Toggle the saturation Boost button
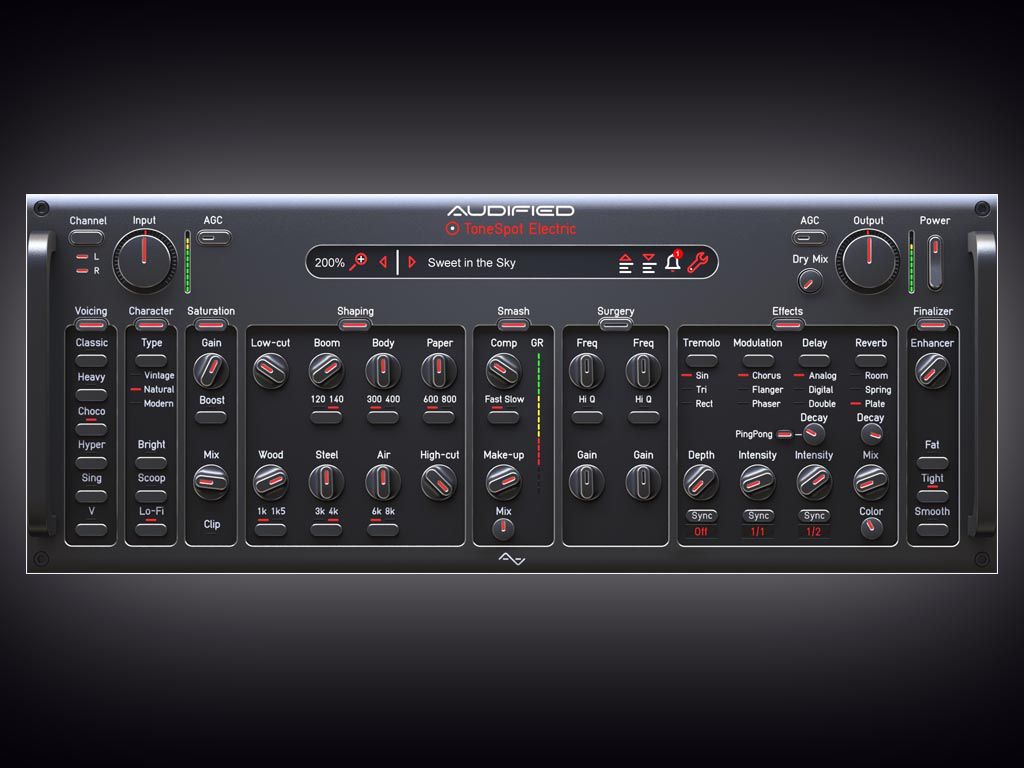The width and height of the screenshot is (1024, 768). [211, 417]
